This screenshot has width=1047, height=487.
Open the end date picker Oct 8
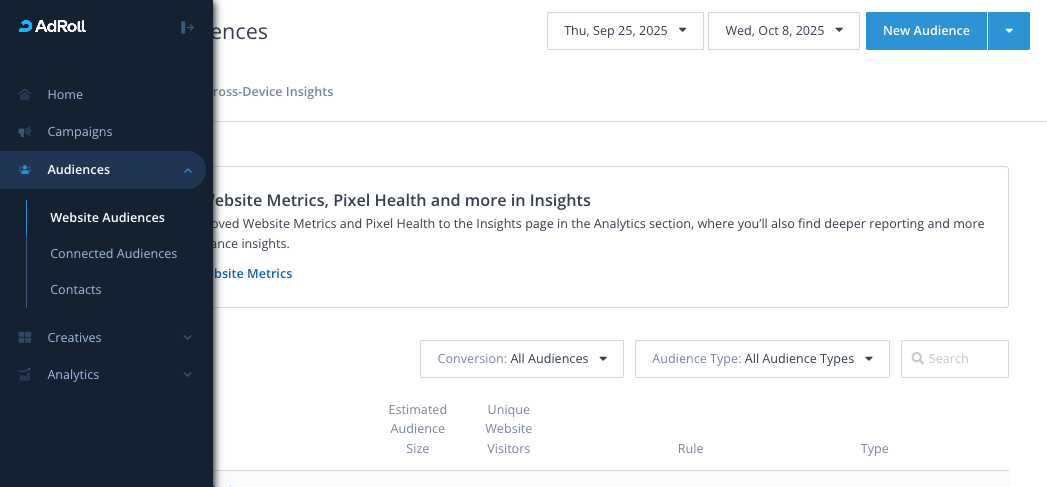[x=783, y=31]
